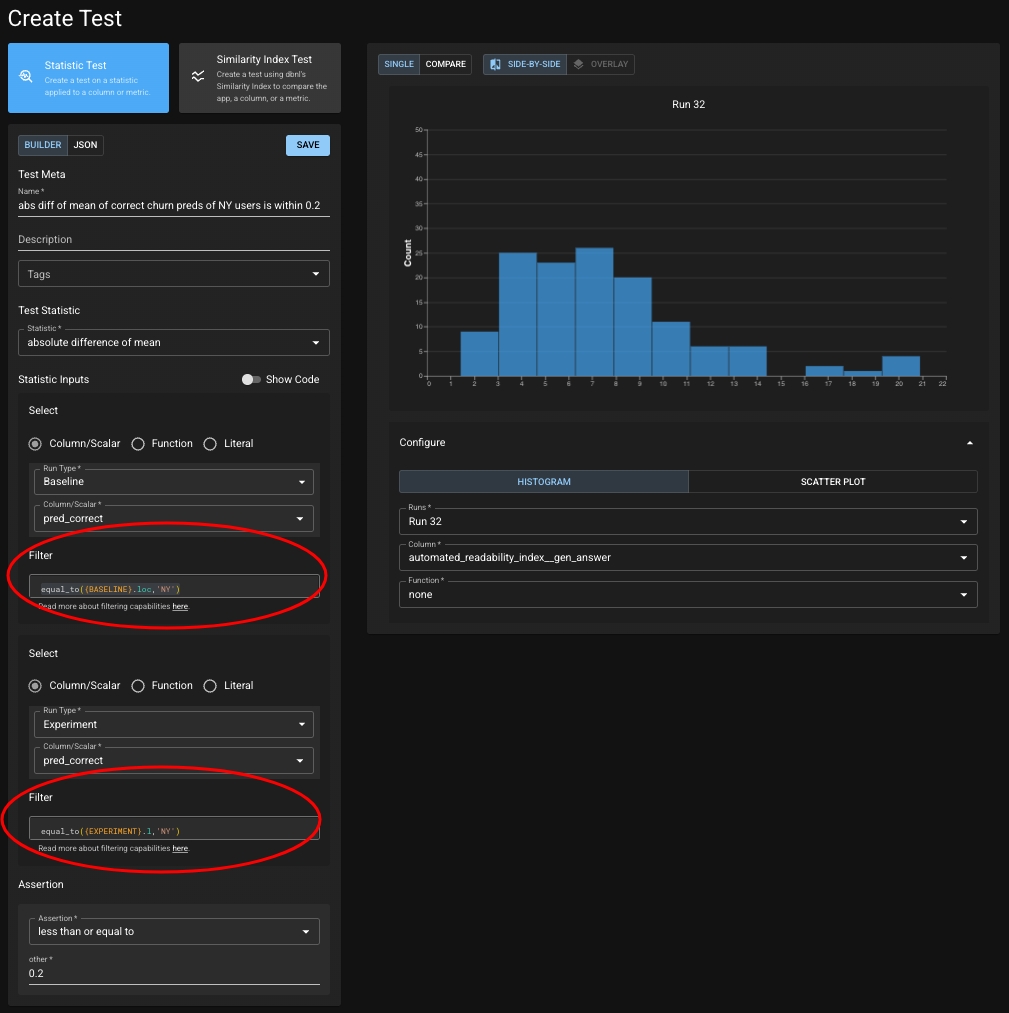Expand the Assertion type dropdown
The width and height of the screenshot is (1009, 1013).
[173, 932]
